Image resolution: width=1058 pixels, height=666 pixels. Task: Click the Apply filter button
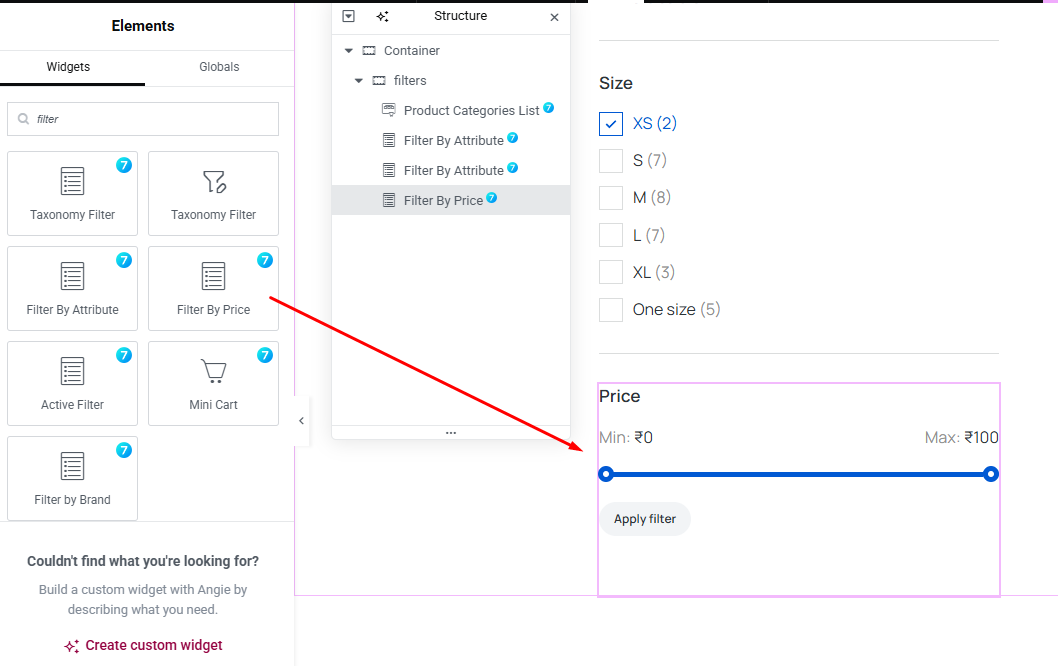[645, 519]
